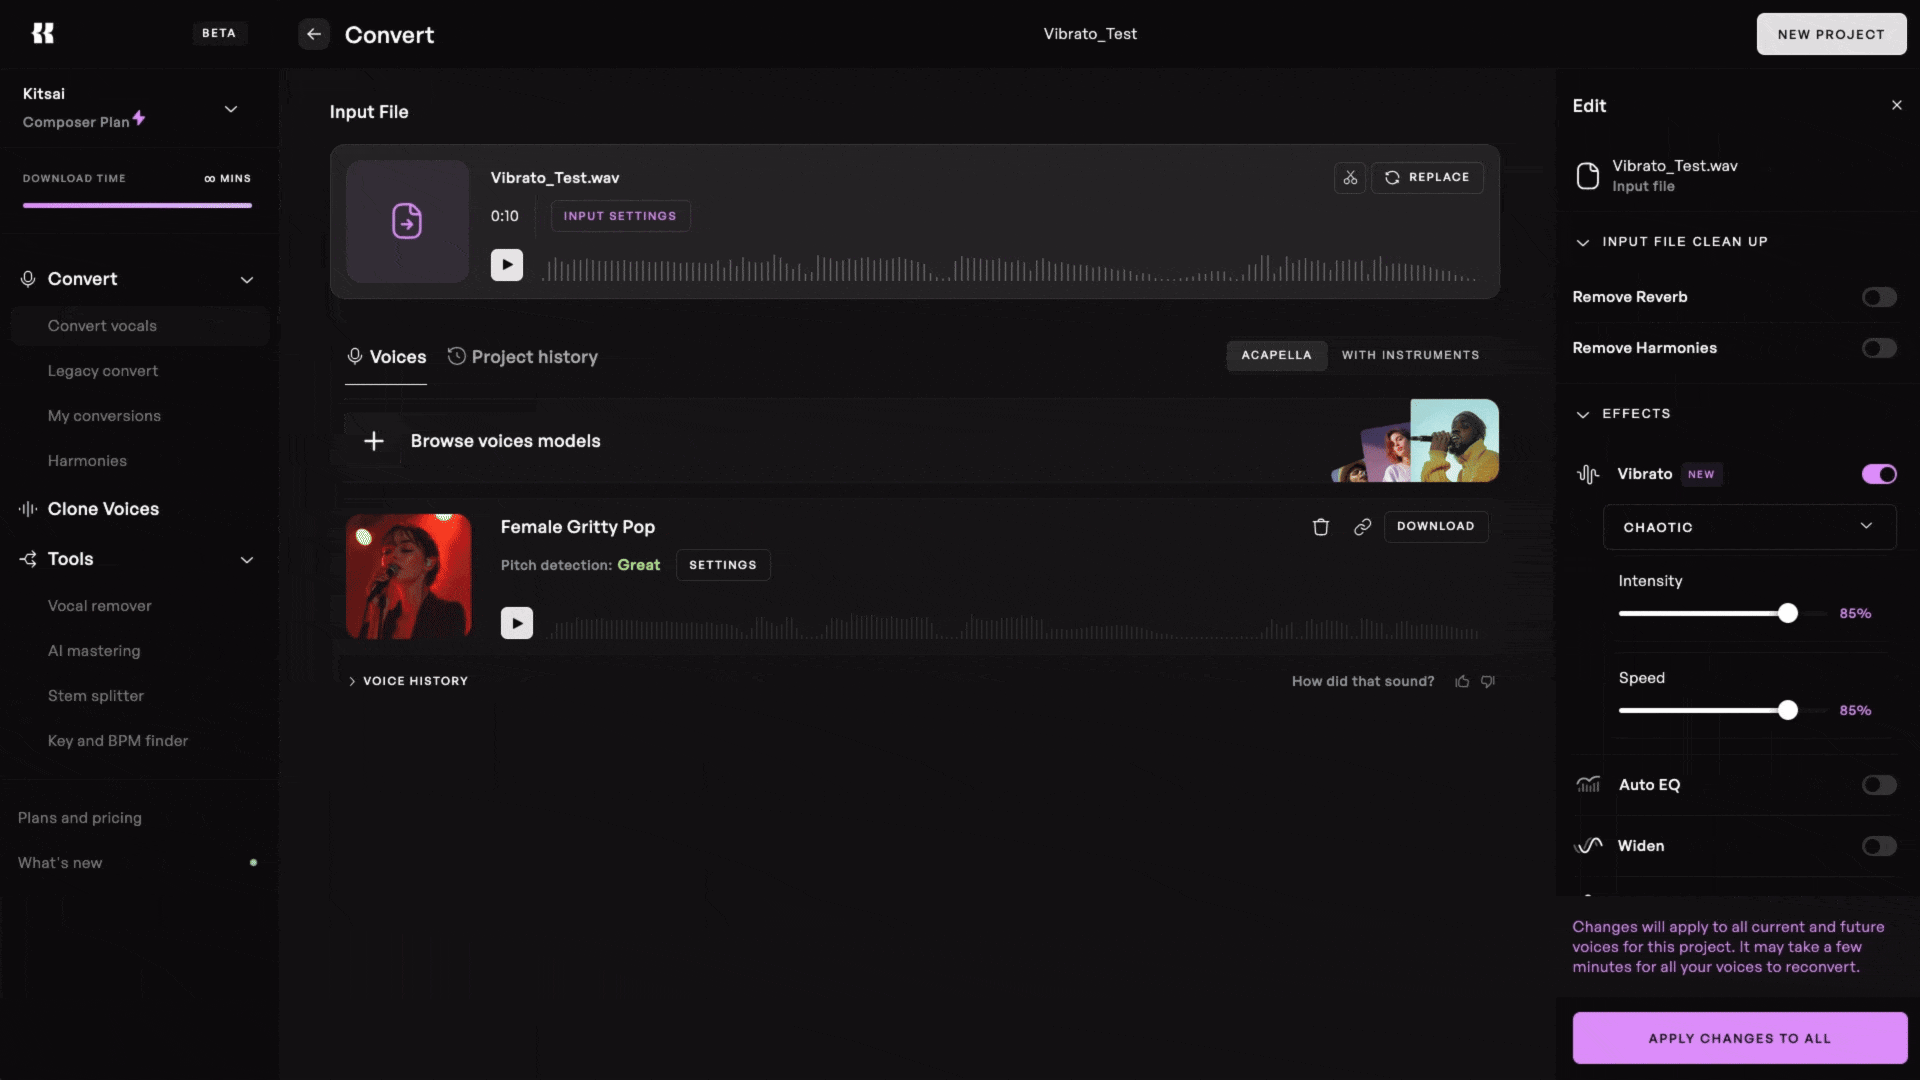Select With Instruments mode

pyautogui.click(x=1410, y=356)
